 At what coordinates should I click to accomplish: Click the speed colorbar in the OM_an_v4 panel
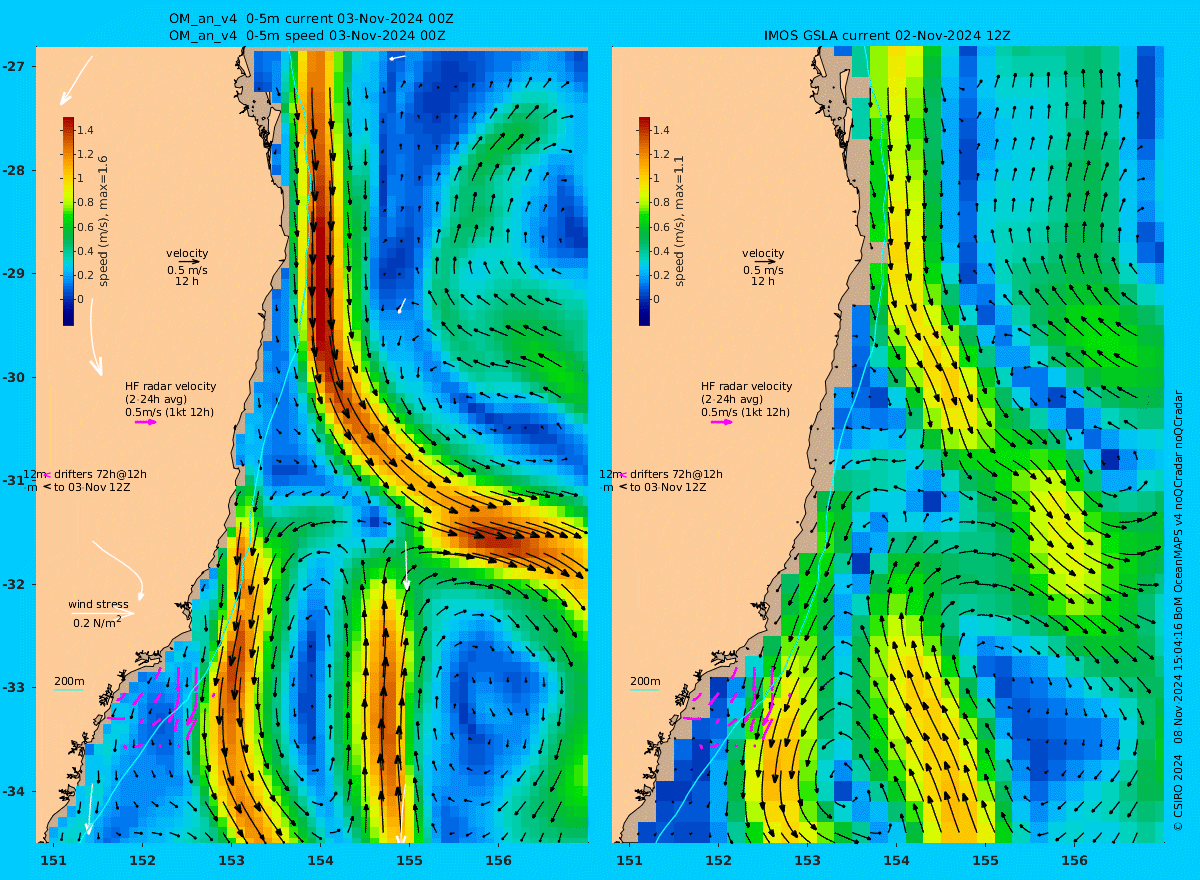[x=68, y=221]
